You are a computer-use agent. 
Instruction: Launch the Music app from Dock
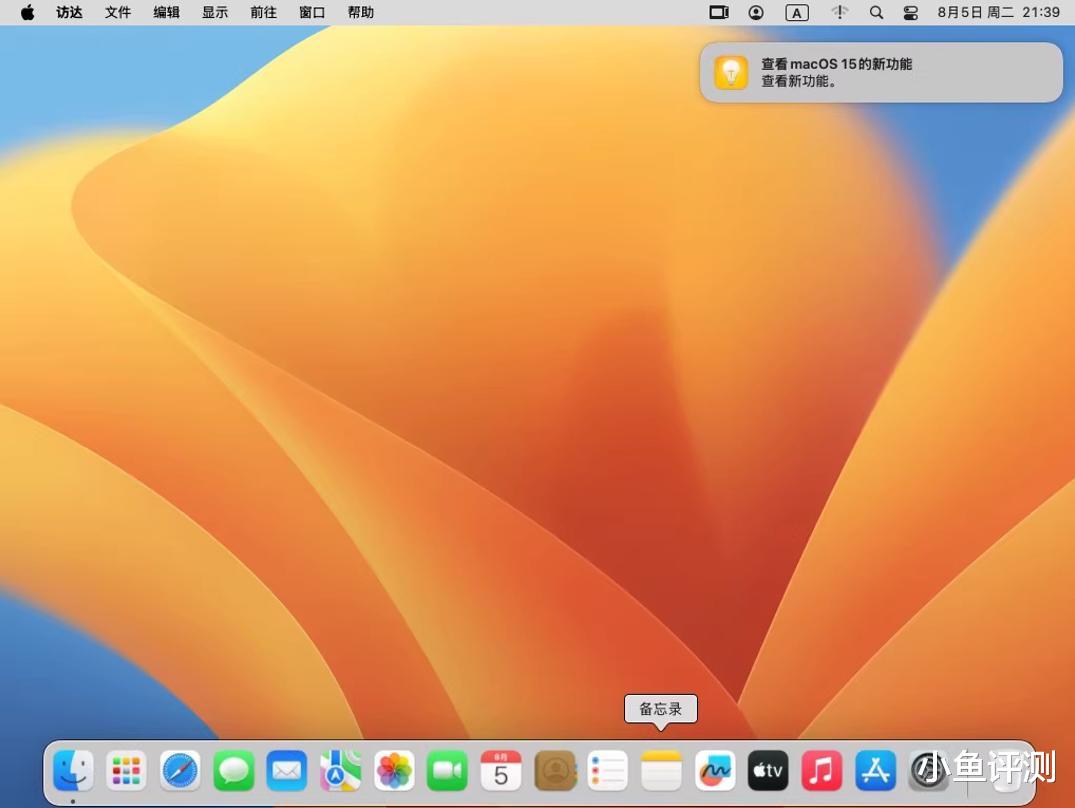[822, 771]
